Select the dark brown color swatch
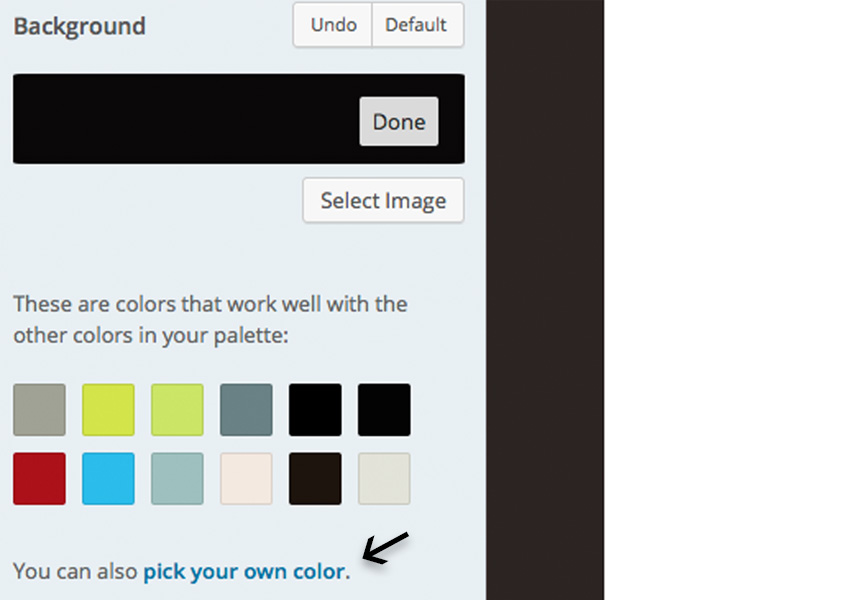Image resolution: width=850 pixels, height=600 pixels. [314, 478]
